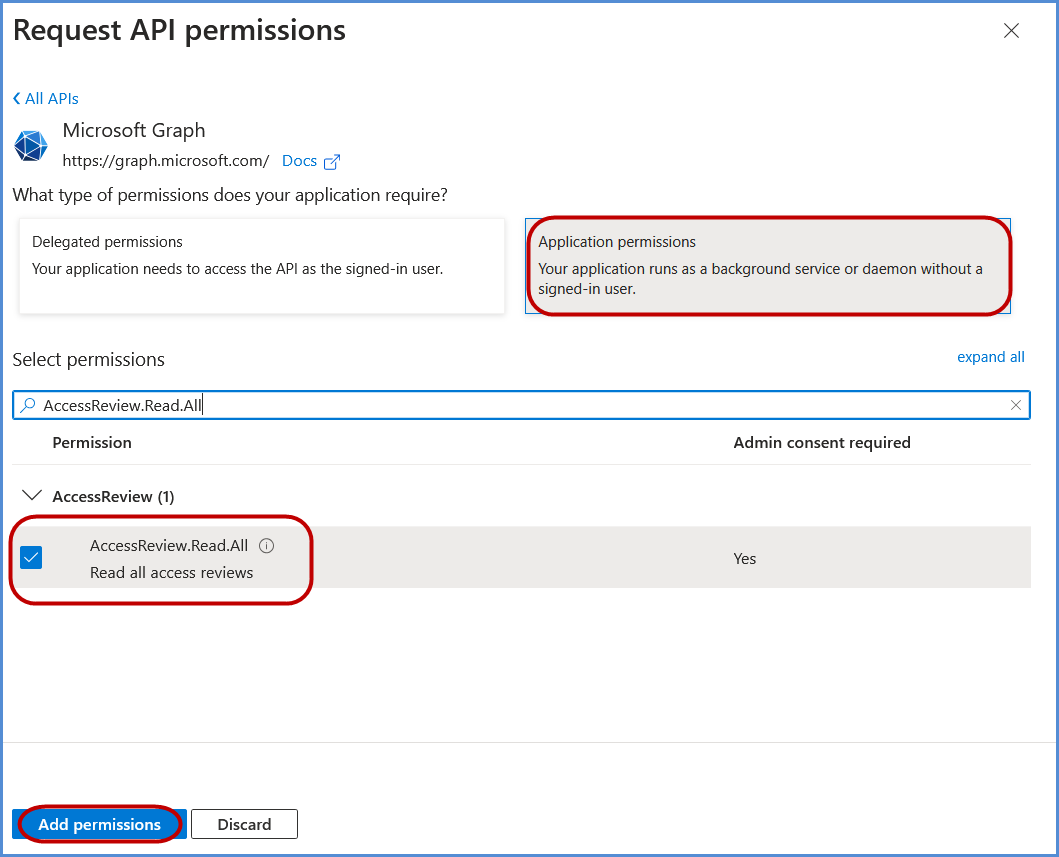The width and height of the screenshot is (1059, 857).
Task: Click the Read all access reviews description
Action: pos(171,573)
